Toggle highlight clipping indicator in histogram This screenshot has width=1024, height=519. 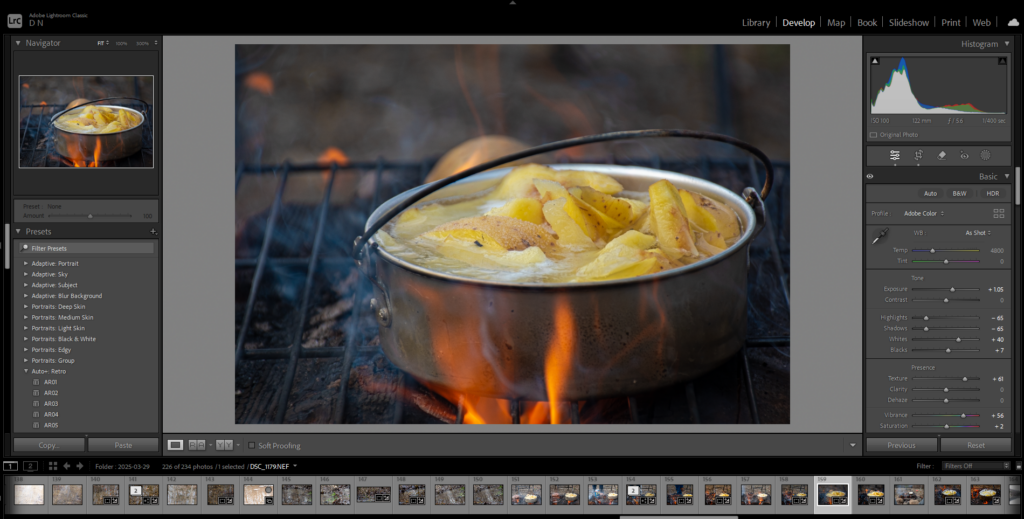[1002, 61]
